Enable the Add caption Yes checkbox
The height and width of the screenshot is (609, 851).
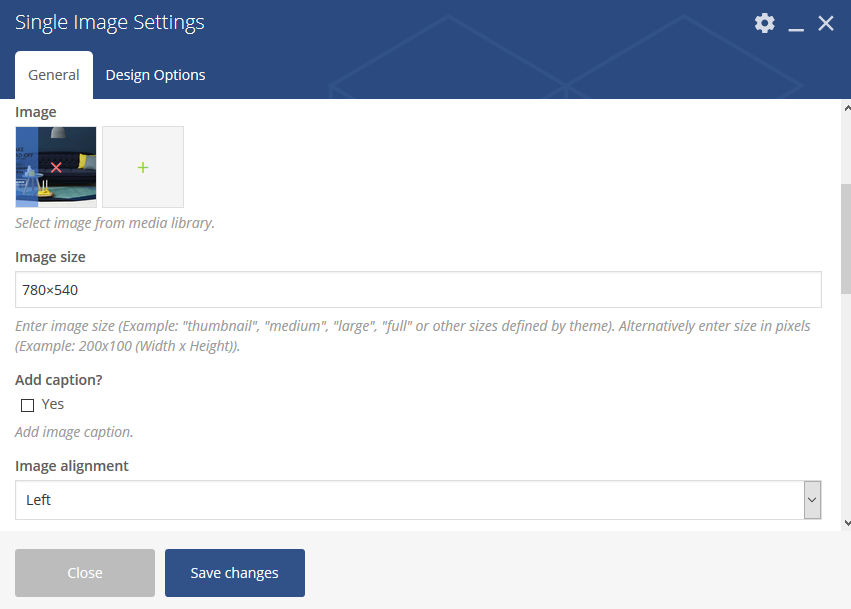[27, 405]
